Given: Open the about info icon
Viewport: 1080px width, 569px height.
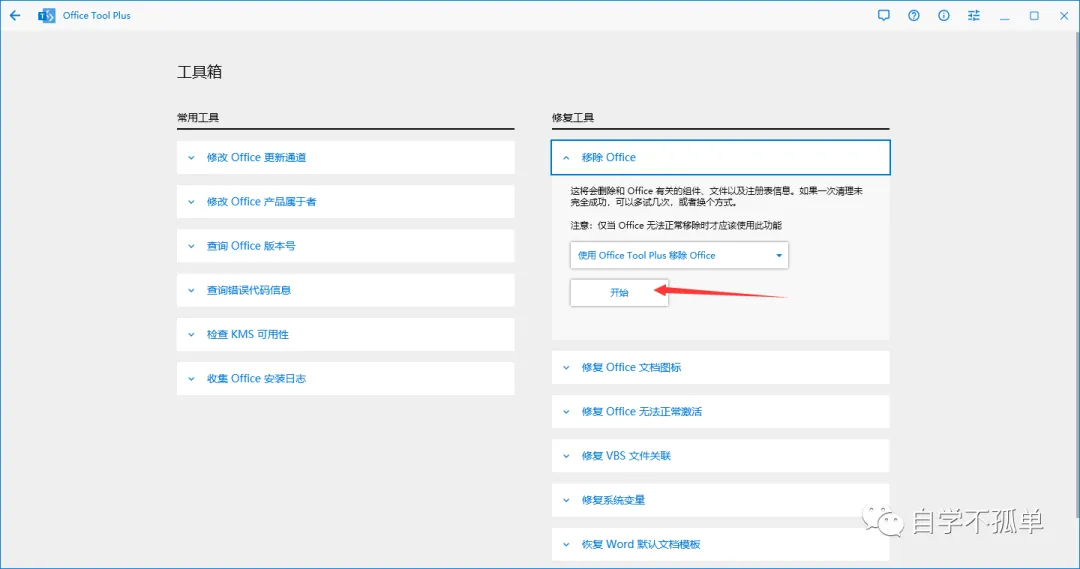Looking at the screenshot, I should coord(944,15).
